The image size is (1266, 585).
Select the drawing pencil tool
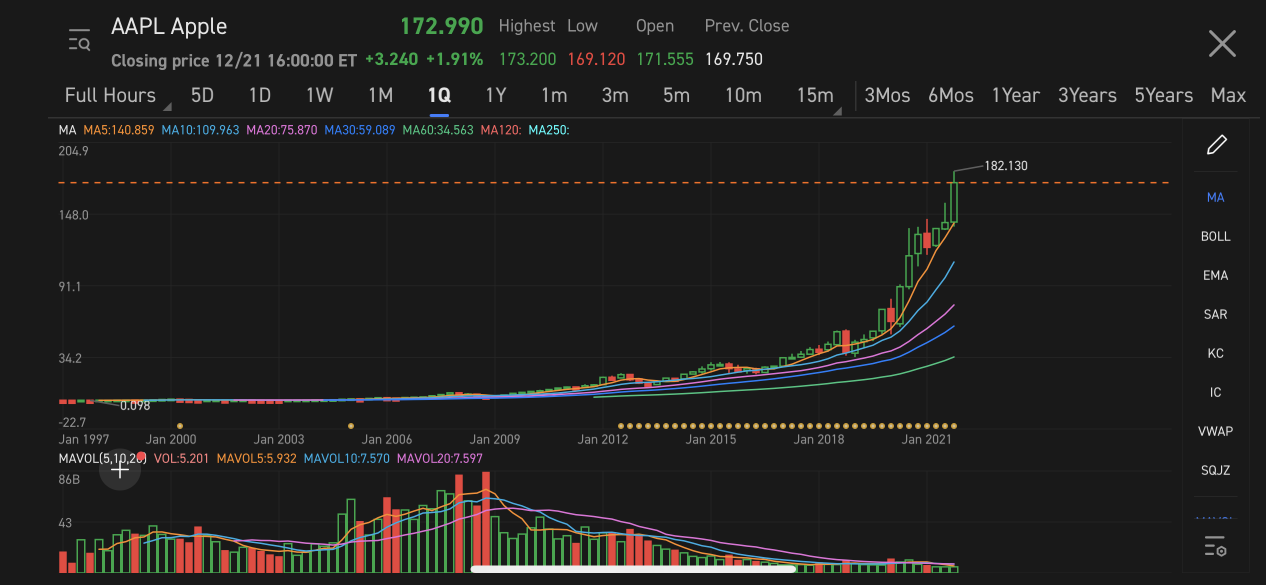coord(1216,145)
